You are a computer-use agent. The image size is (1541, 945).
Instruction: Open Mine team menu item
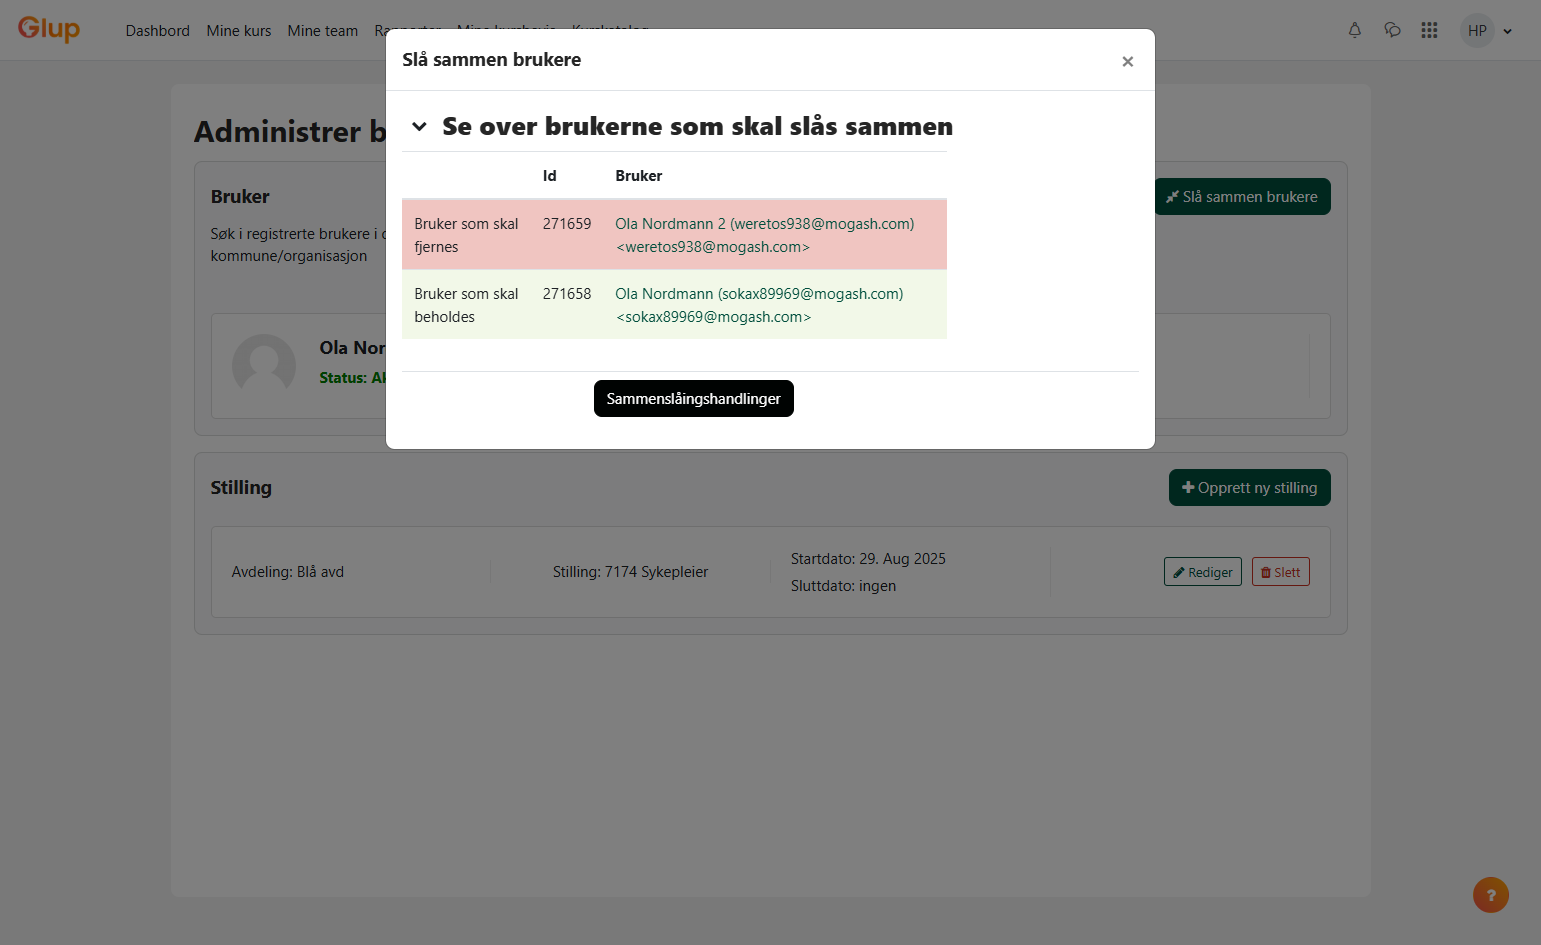coord(323,31)
